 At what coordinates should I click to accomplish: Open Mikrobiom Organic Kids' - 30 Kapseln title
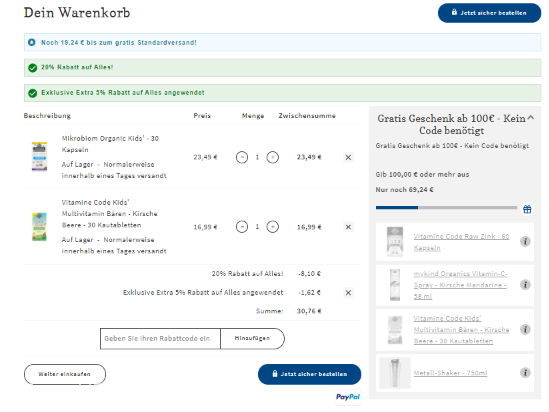click(x=110, y=144)
